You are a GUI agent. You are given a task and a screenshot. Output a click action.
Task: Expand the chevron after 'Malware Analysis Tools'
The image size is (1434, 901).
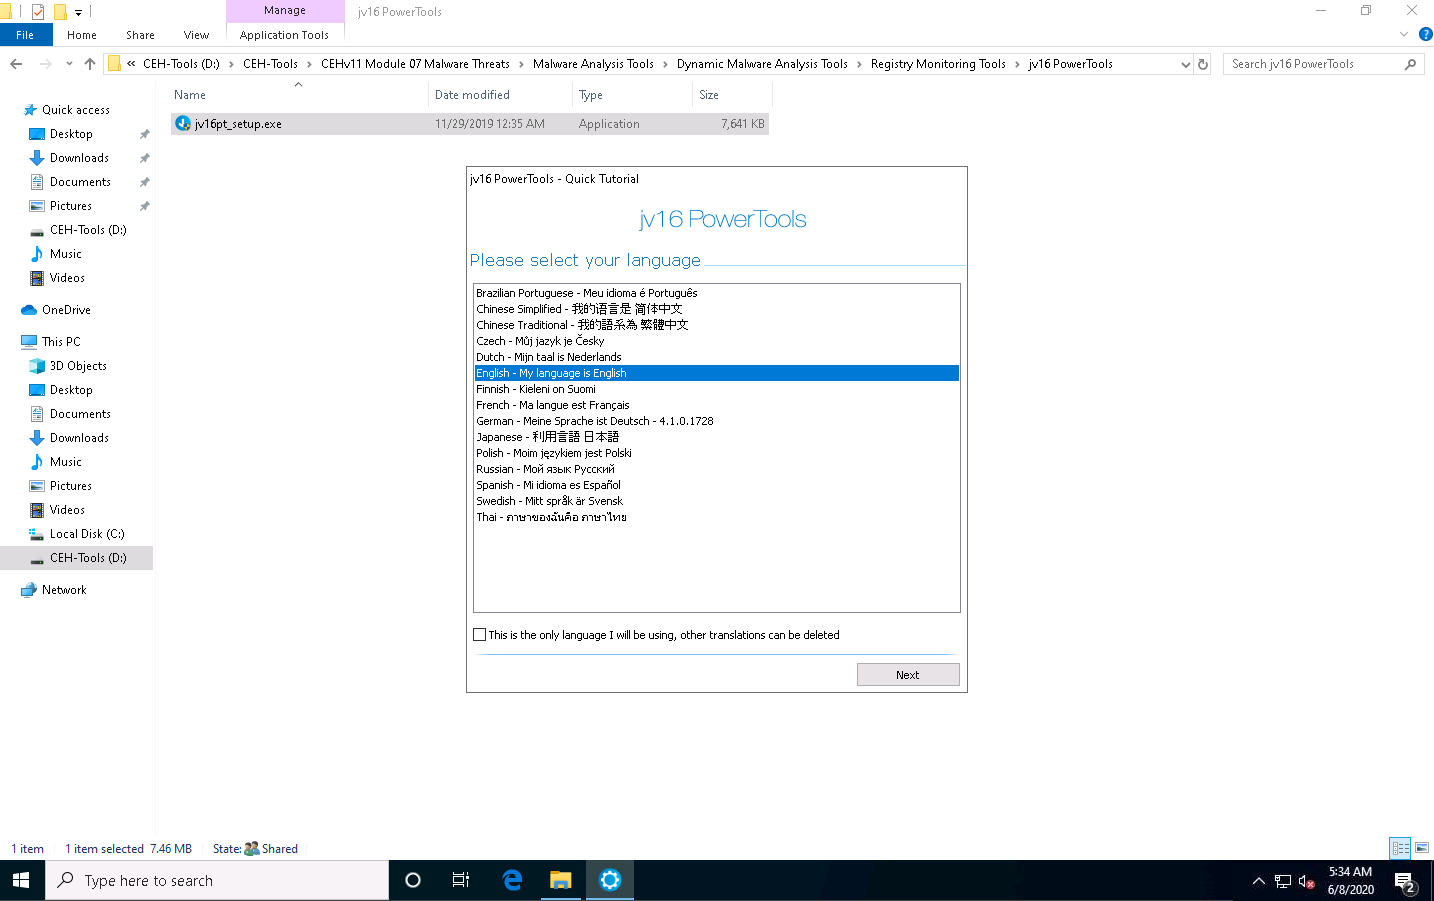(665, 64)
